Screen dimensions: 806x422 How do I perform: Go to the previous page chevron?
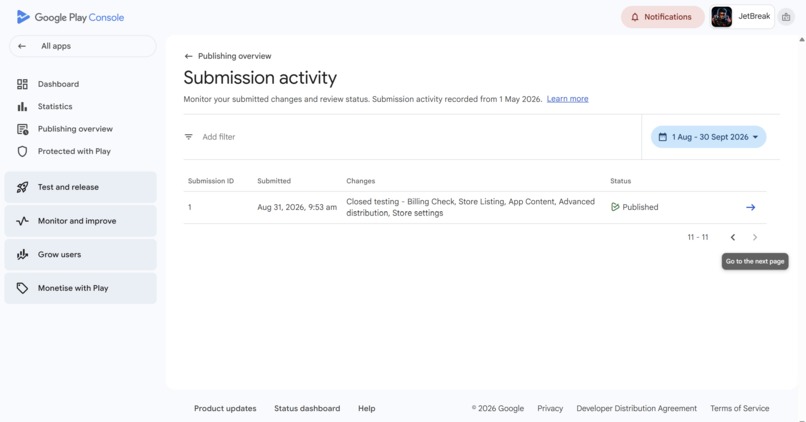733,237
